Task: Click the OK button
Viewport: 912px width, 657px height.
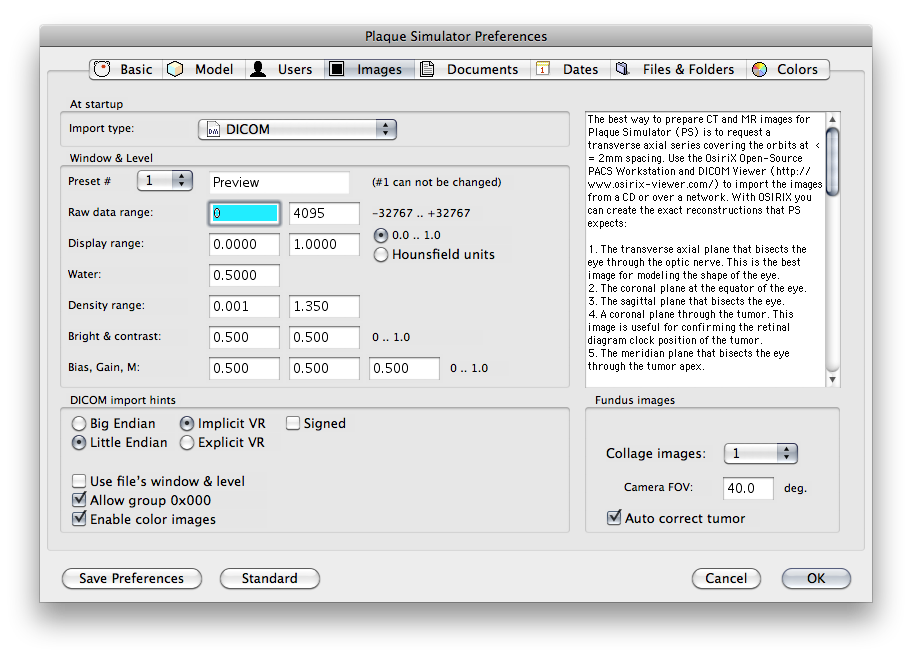Action: point(816,579)
